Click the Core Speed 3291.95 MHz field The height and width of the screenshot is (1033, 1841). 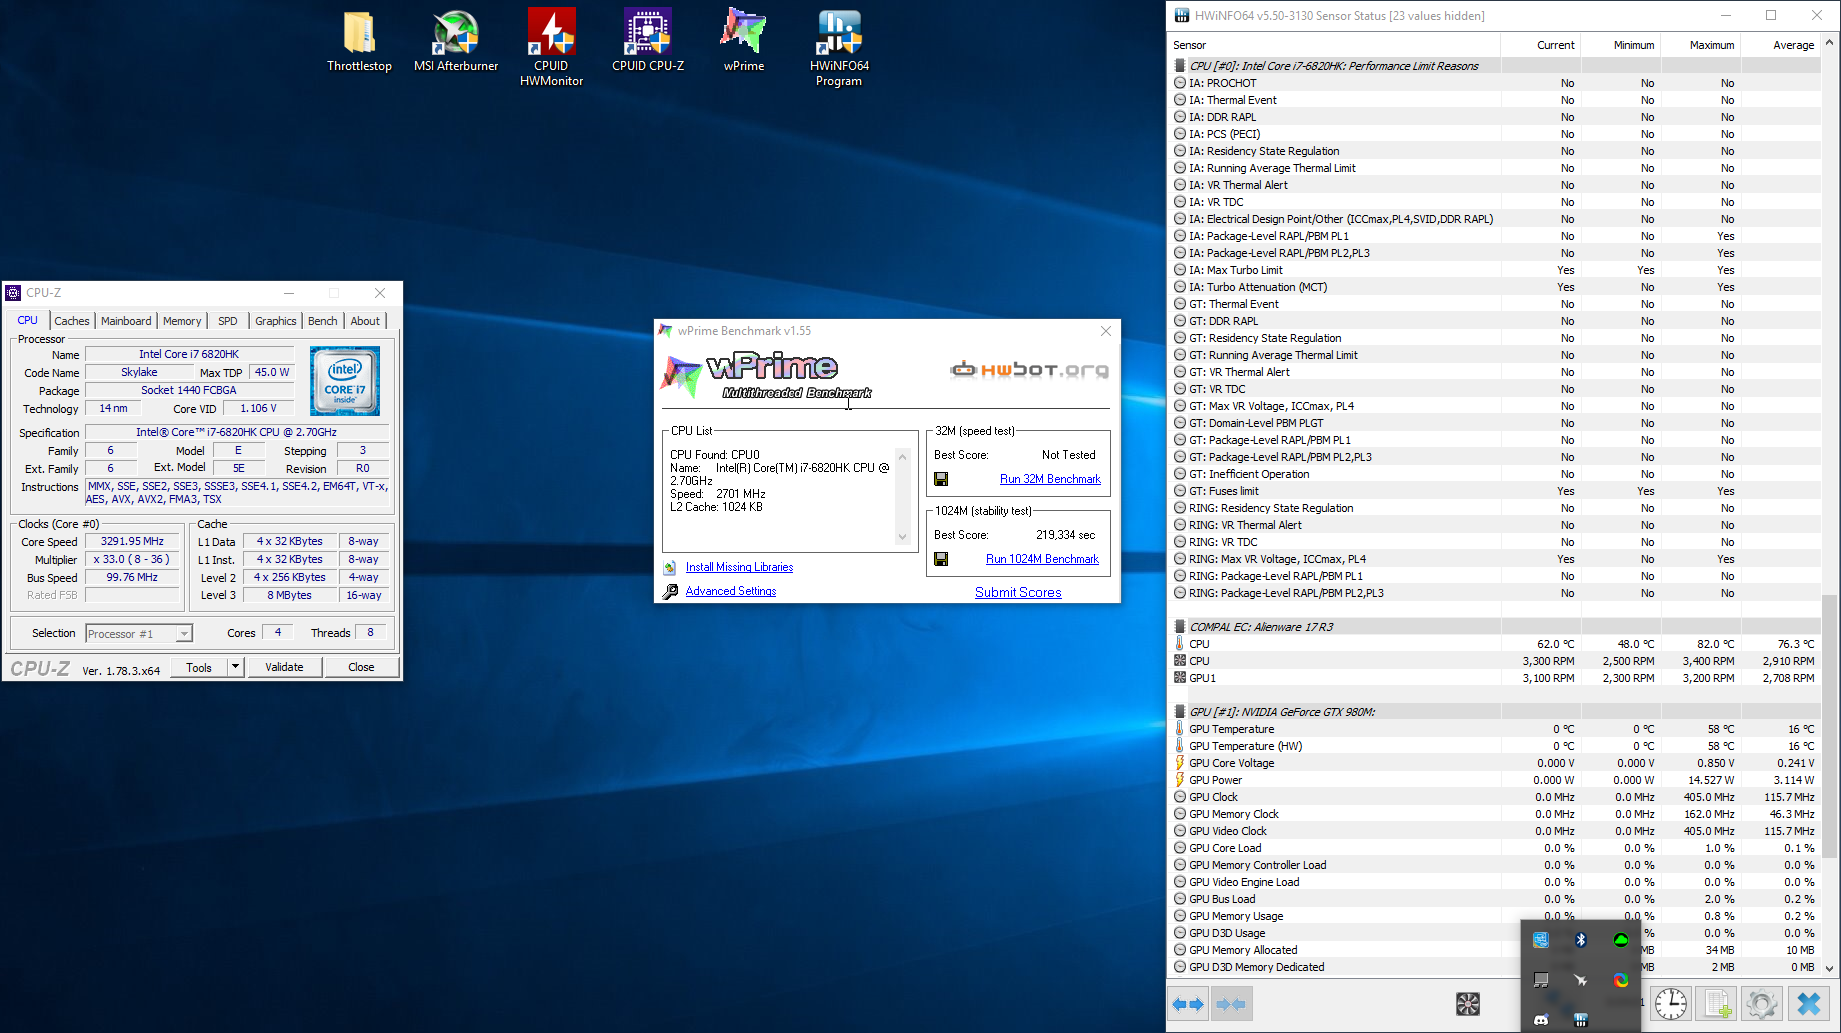click(x=132, y=541)
